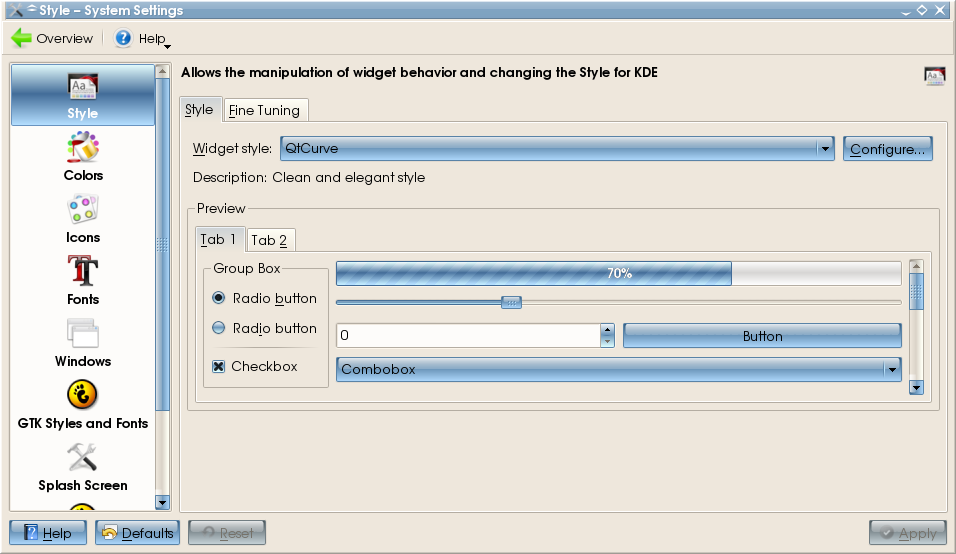
Task: Switch to the Fine Tuning tab
Action: (265, 110)
